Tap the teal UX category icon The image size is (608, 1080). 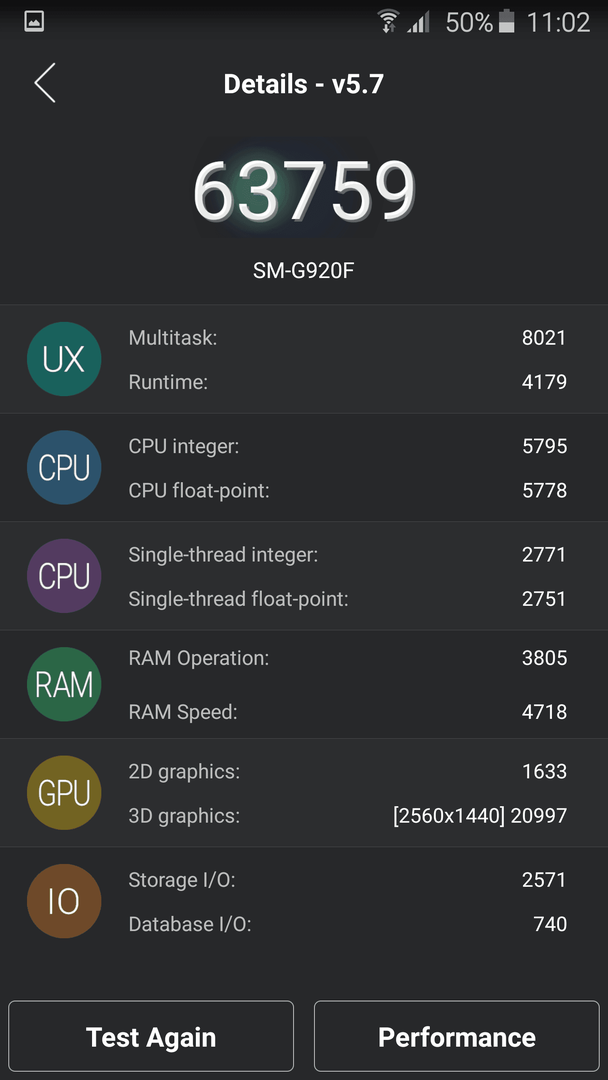point(64,359)
